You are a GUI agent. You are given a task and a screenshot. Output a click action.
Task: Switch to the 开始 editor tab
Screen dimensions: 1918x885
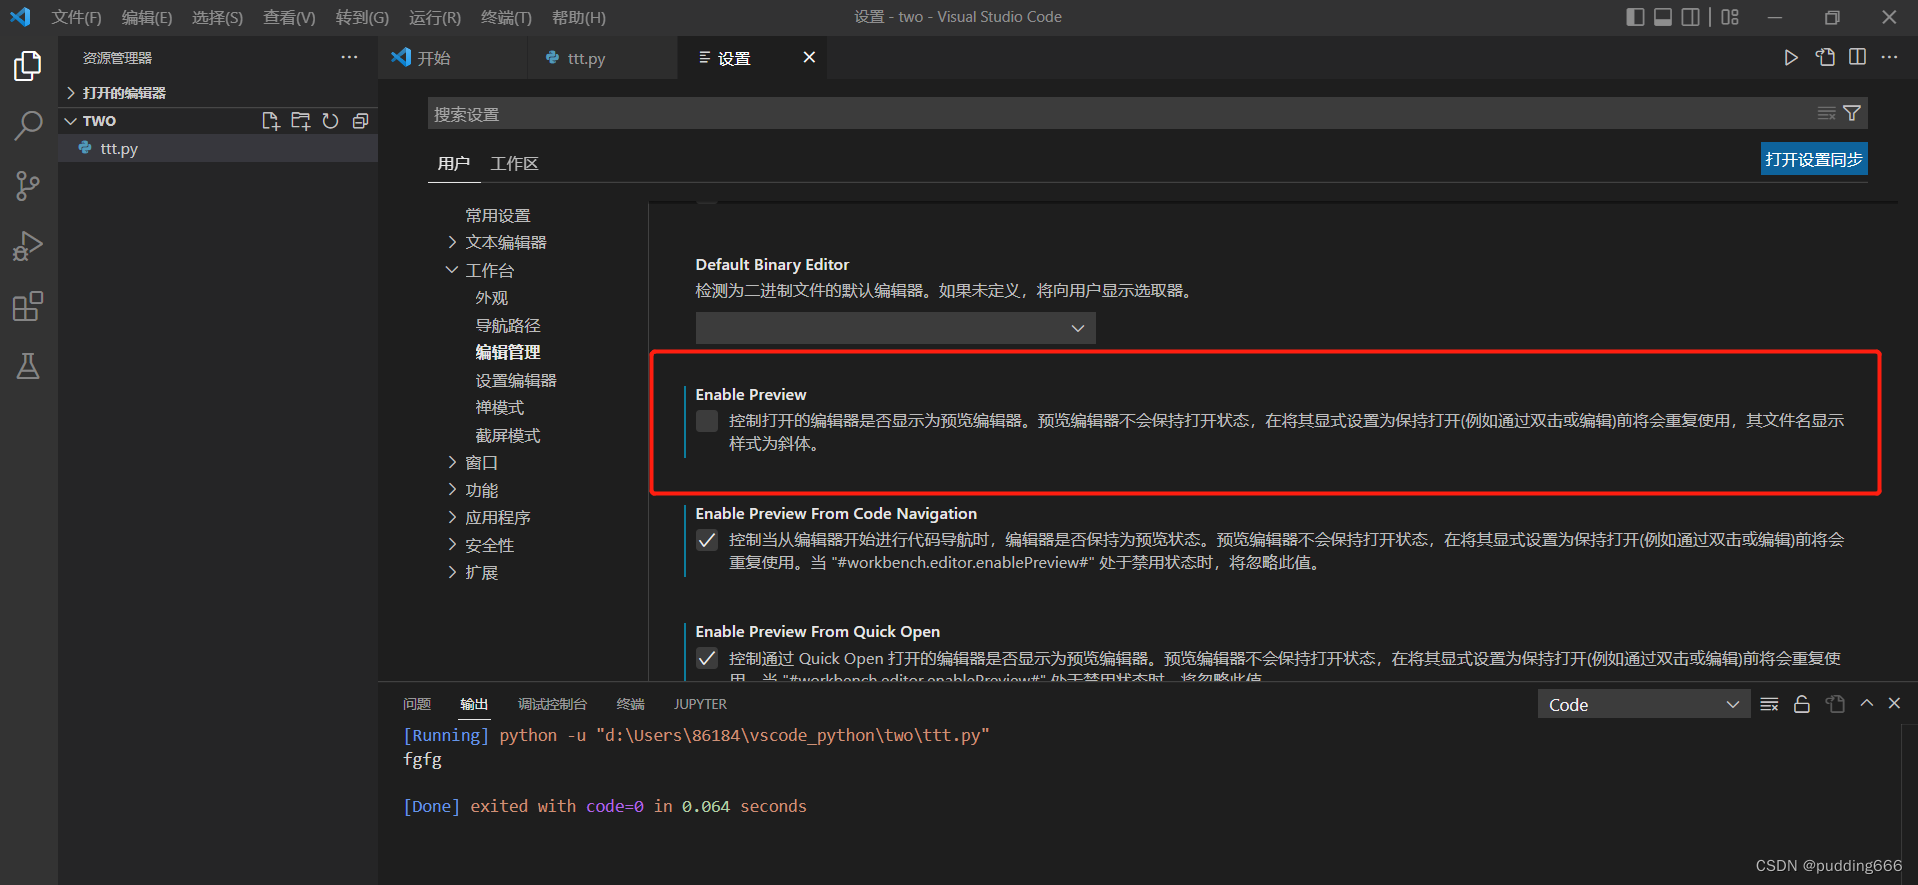[x=453, y=58]
